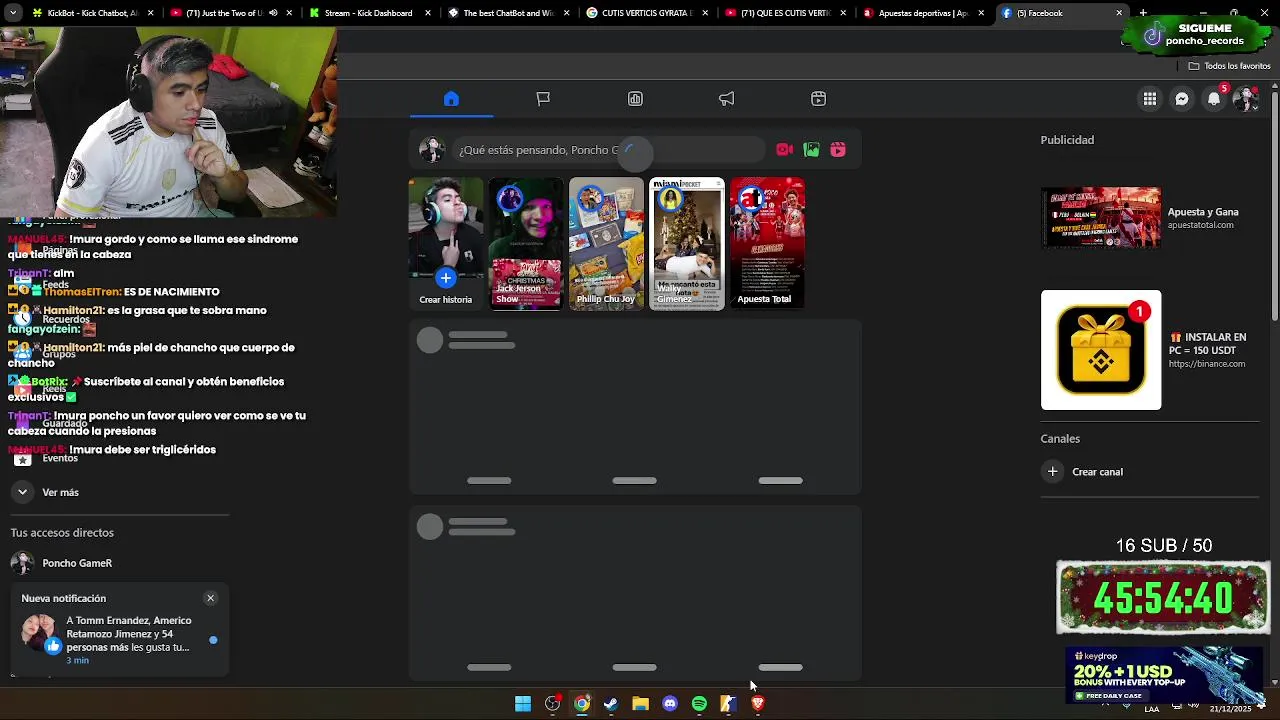Screen dimensions: 1280x720
Task: Click the blue plus on Crear historia
Action: (x=446, y=278)
